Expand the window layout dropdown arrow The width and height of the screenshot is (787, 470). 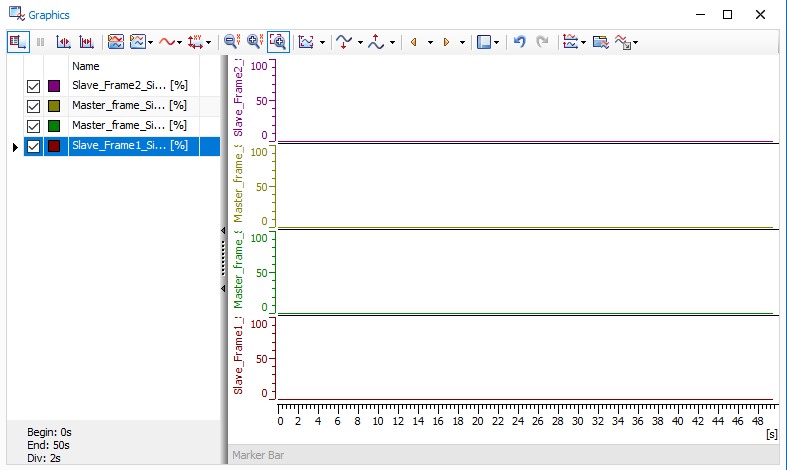coord(497,43)
